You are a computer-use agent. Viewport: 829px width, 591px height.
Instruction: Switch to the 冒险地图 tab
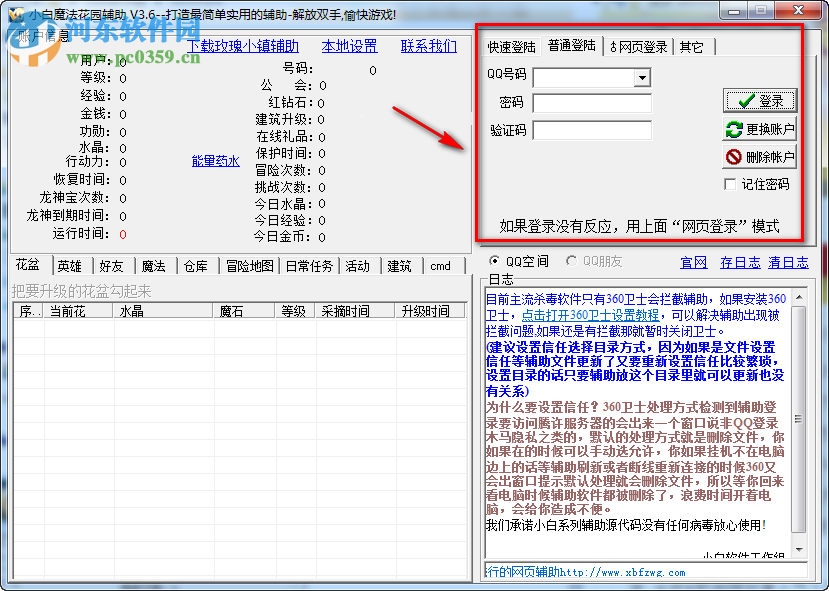tap(250, 266)
